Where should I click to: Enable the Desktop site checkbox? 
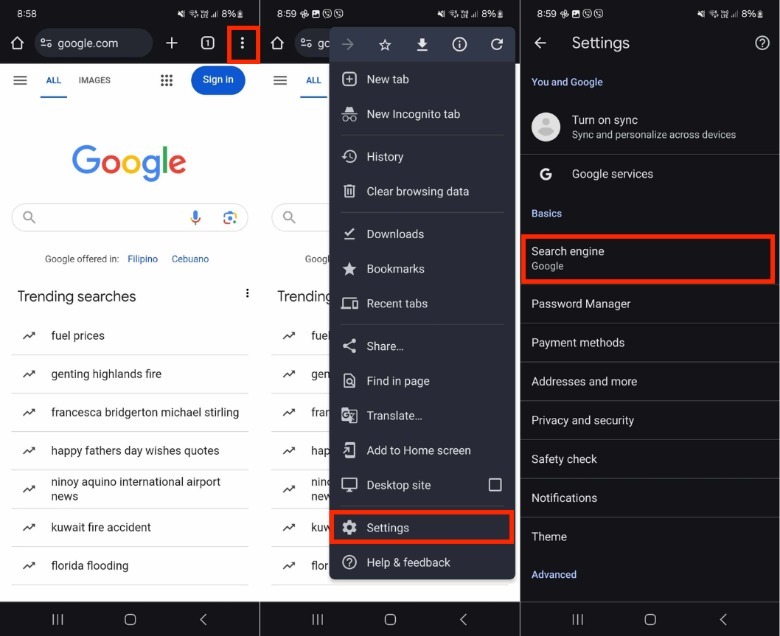coord(494,485)
